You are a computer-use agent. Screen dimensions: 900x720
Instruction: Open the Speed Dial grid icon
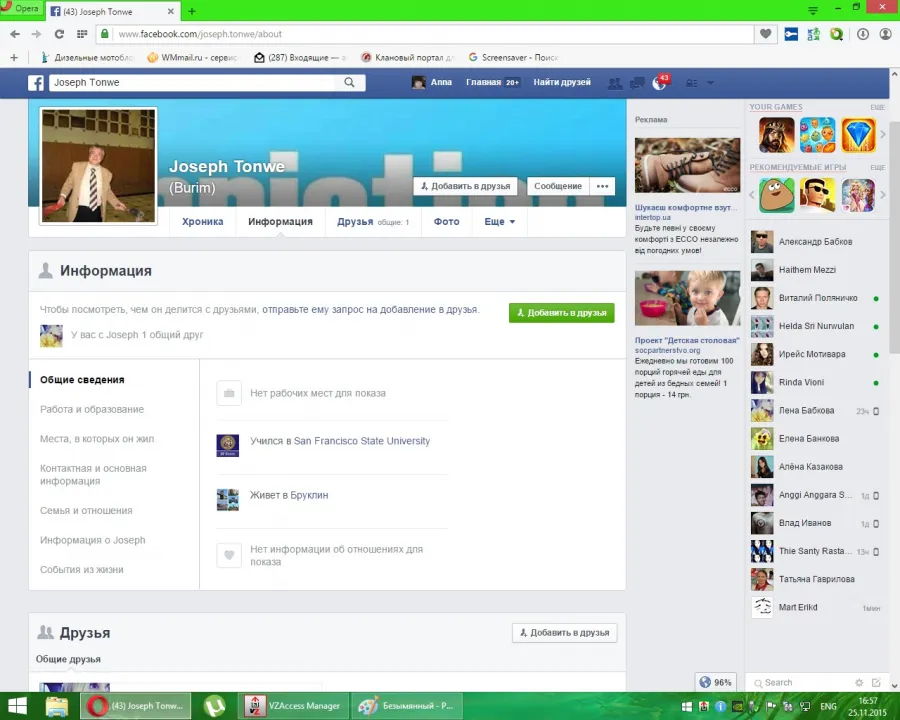(x=82, y=34)
